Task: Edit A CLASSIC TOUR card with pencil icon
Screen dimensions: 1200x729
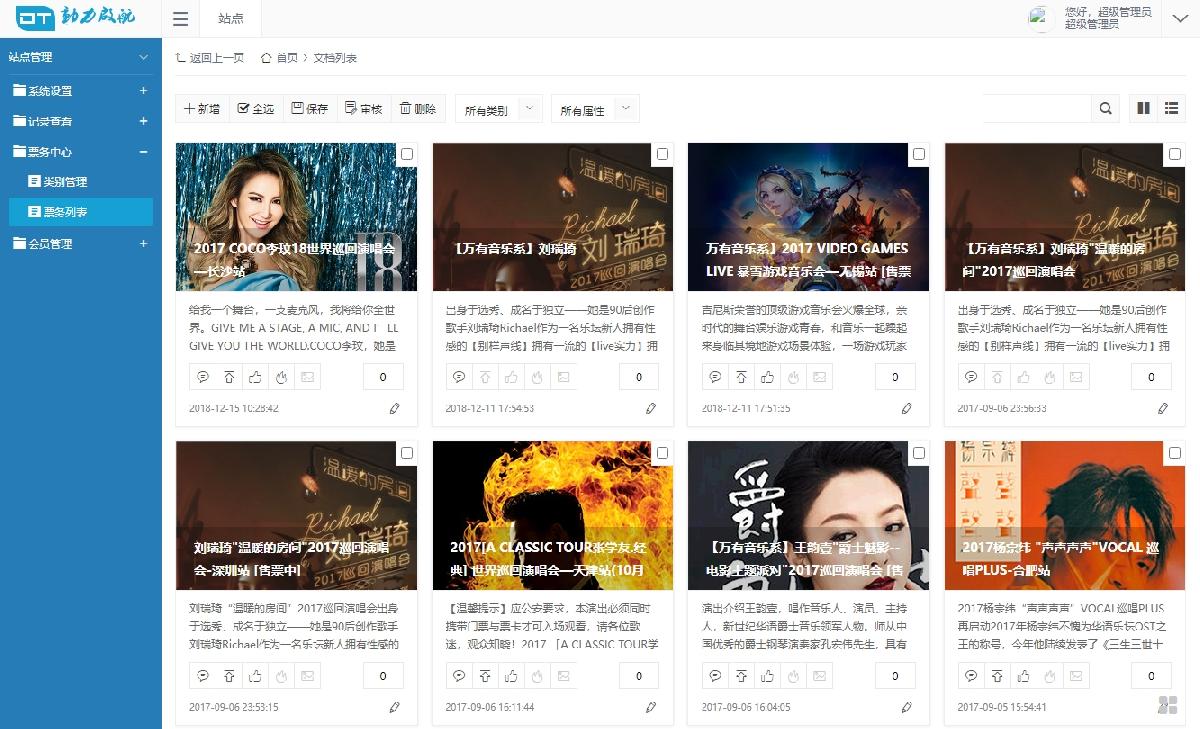Action: pos(651,707)
